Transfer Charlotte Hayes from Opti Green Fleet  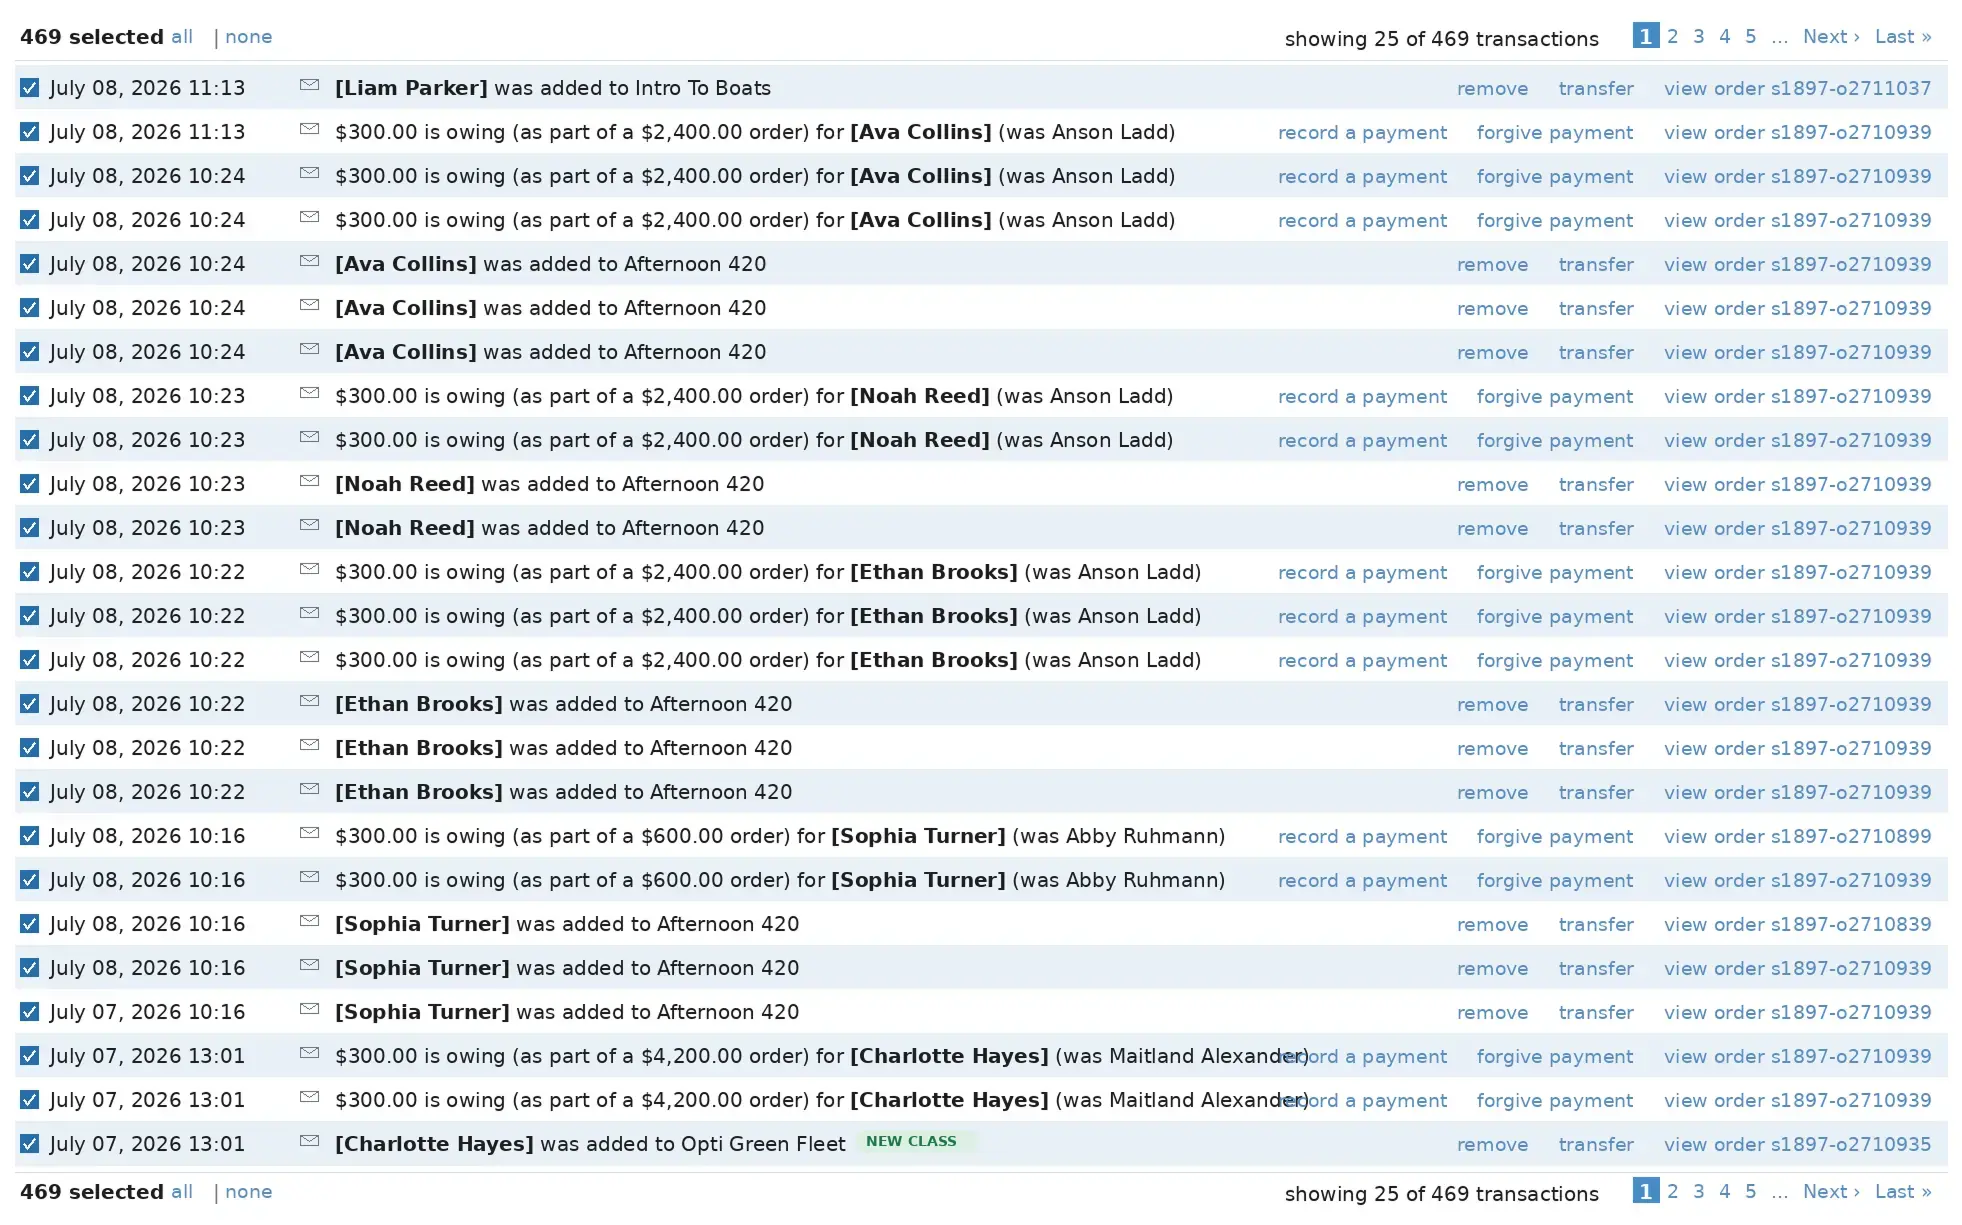tap(1596, 1145)
